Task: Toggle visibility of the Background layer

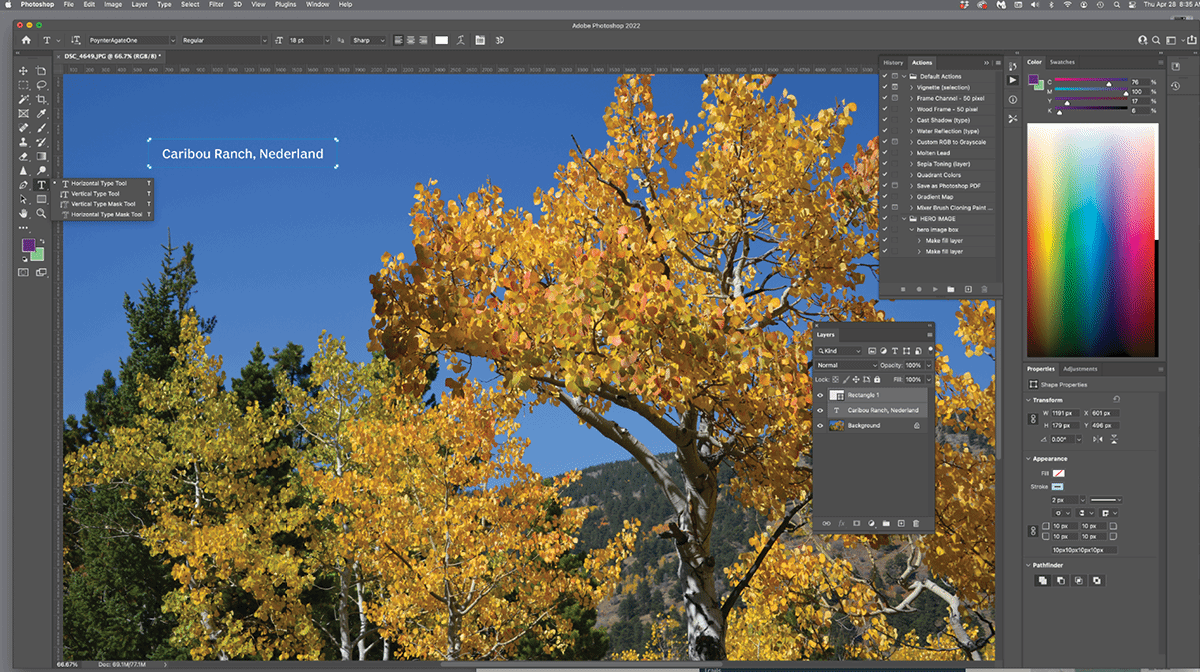Action: (820, 425)
